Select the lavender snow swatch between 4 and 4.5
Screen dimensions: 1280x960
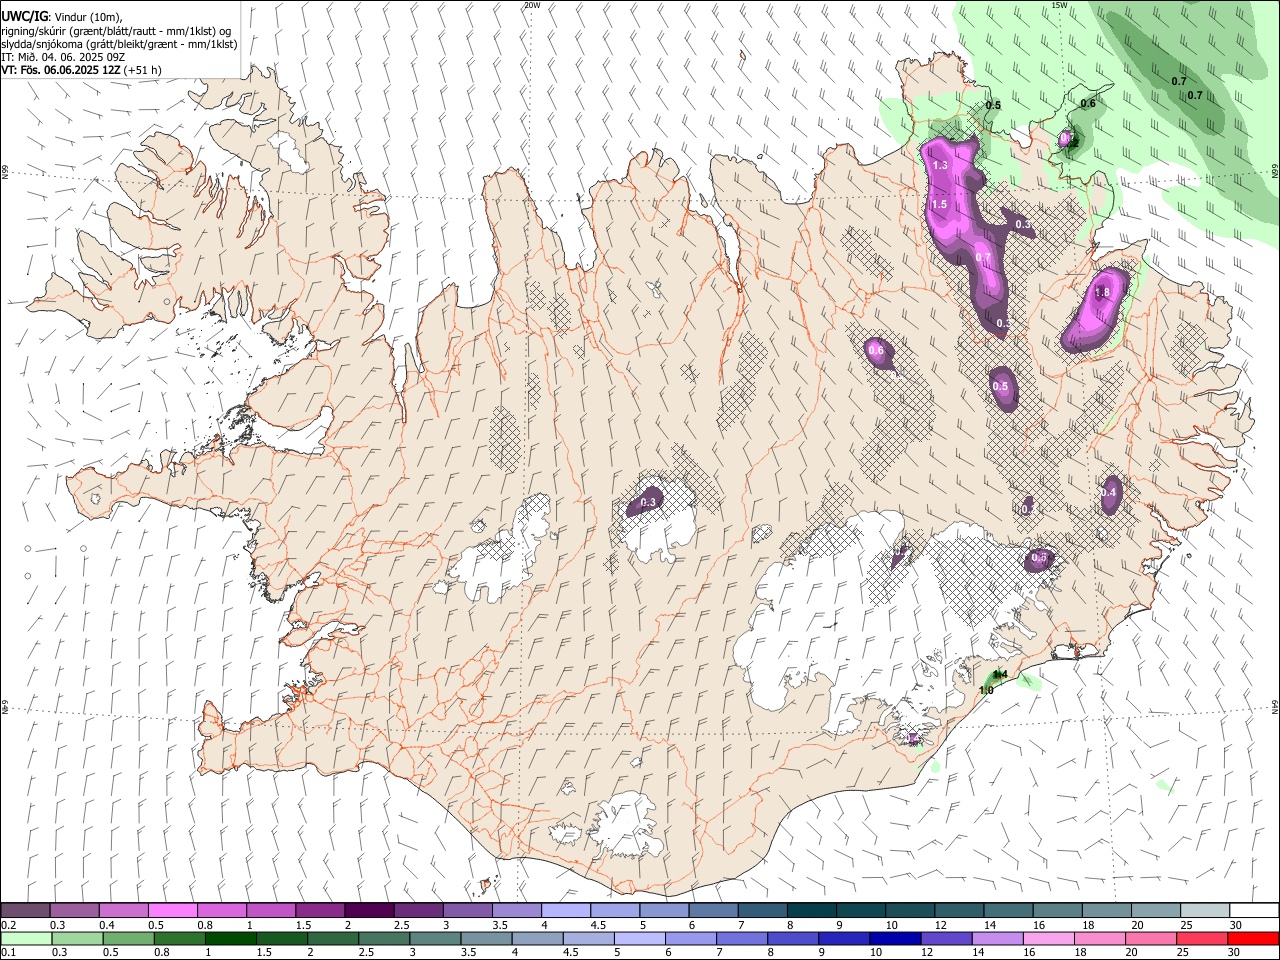[x=565, y=911]
